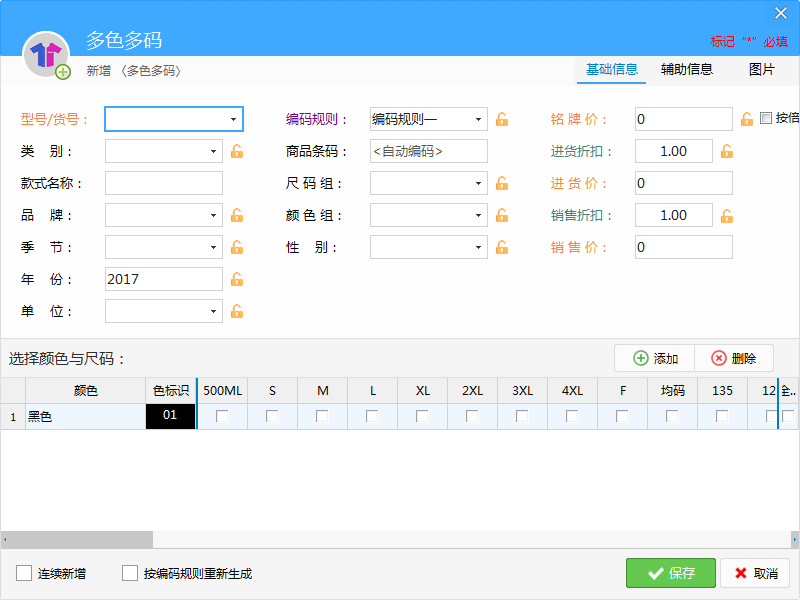Click the 销售折扣 input showing 1.00
Viewport: 800px width, 600px height.
pos(673,215)
